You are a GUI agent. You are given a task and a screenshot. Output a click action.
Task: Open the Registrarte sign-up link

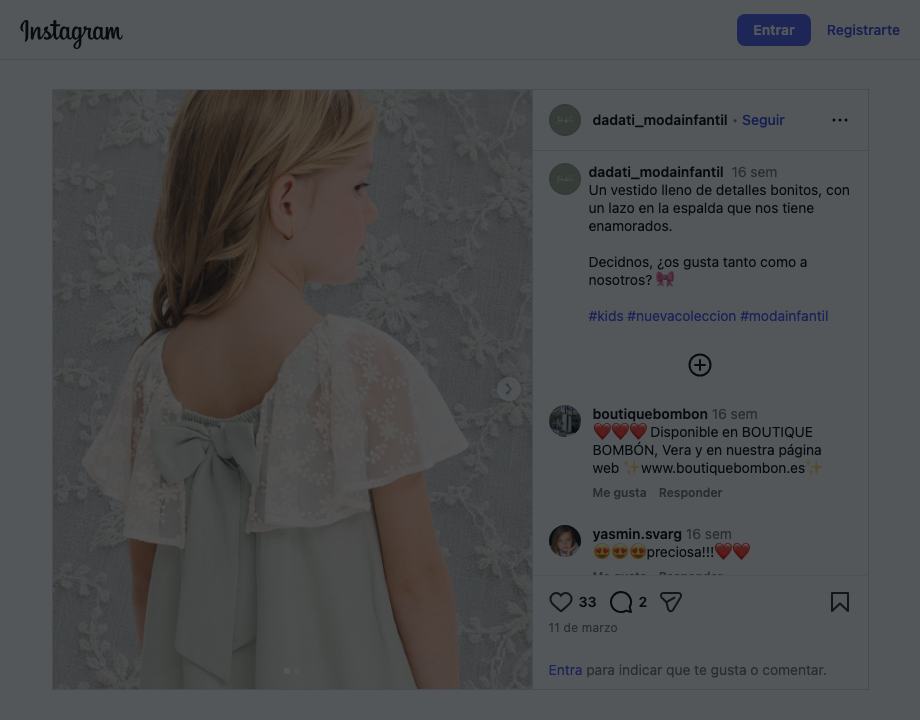(x=862, y=30)
